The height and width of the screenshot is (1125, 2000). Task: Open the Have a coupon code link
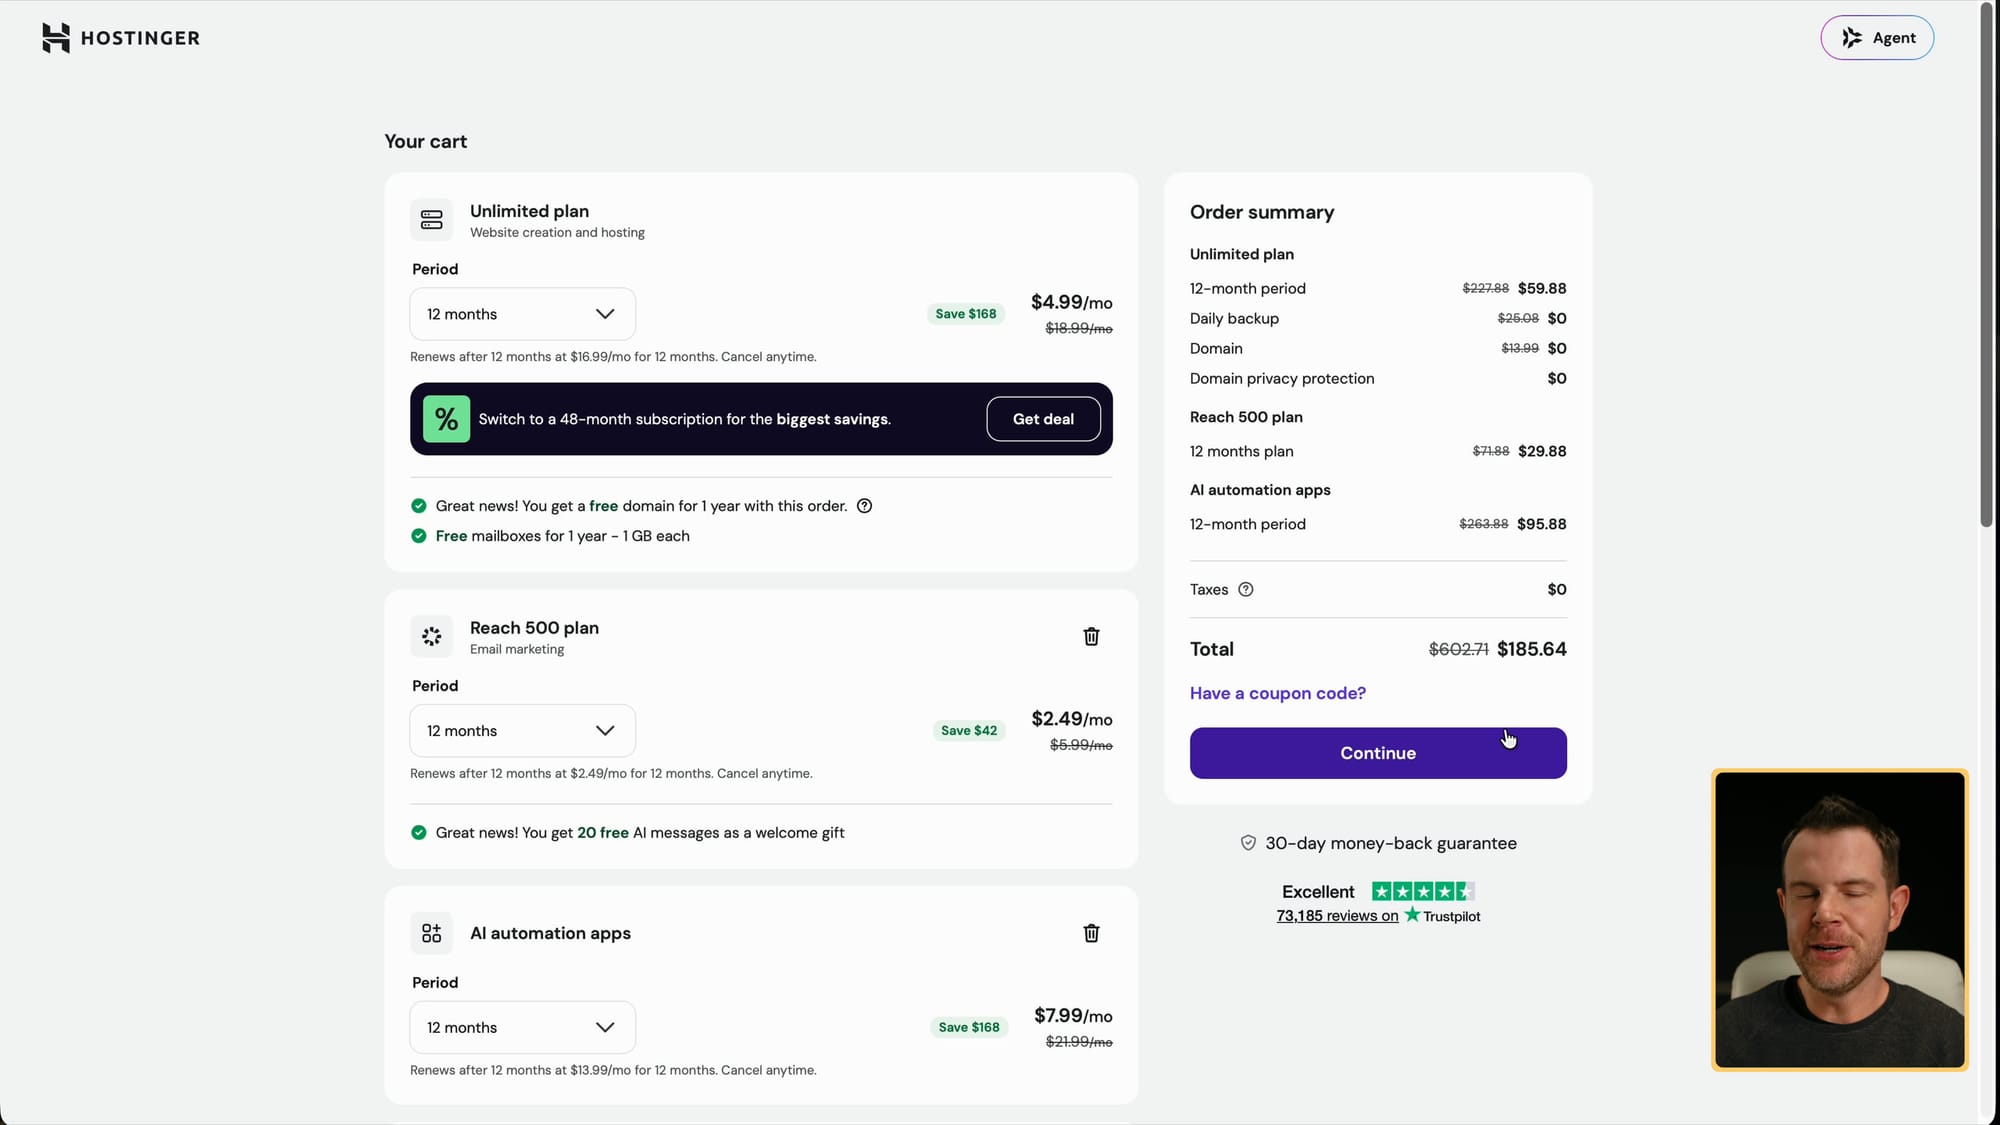pyautogui.click(x=1278, y=693)
